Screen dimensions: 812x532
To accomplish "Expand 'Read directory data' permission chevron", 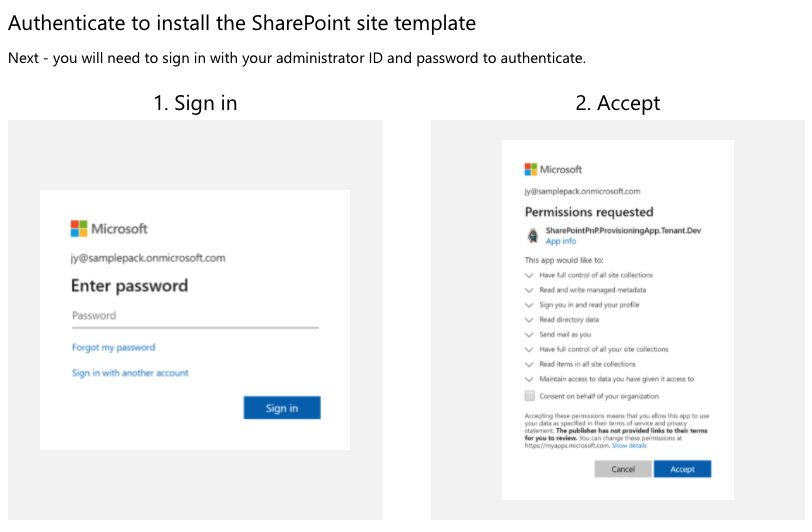I will (529, 320).
